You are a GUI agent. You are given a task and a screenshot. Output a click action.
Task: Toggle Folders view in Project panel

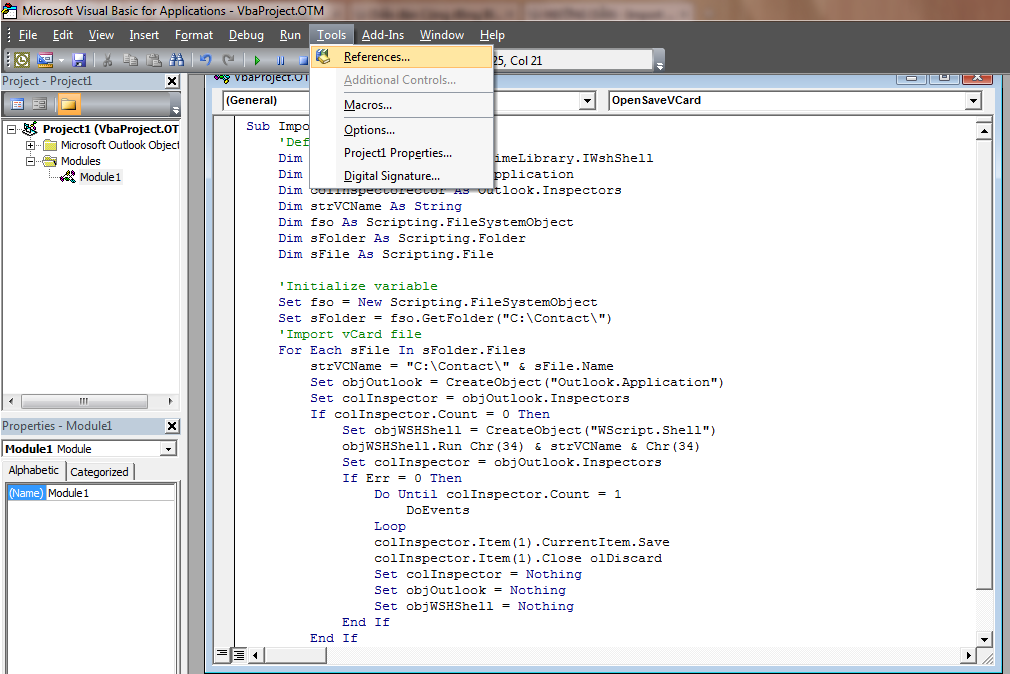(68, 104)
